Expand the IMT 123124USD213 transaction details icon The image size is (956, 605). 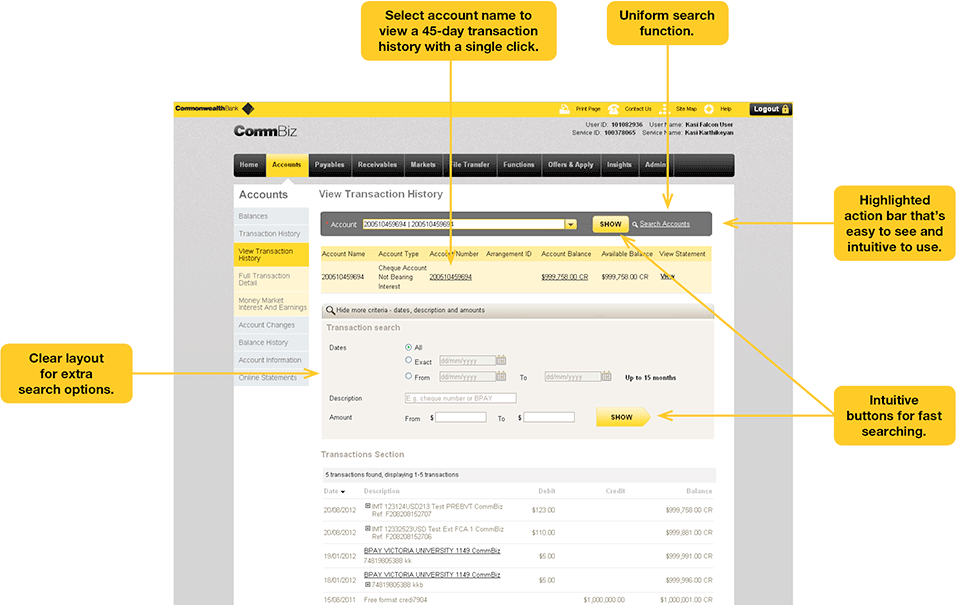click(368, 506)
